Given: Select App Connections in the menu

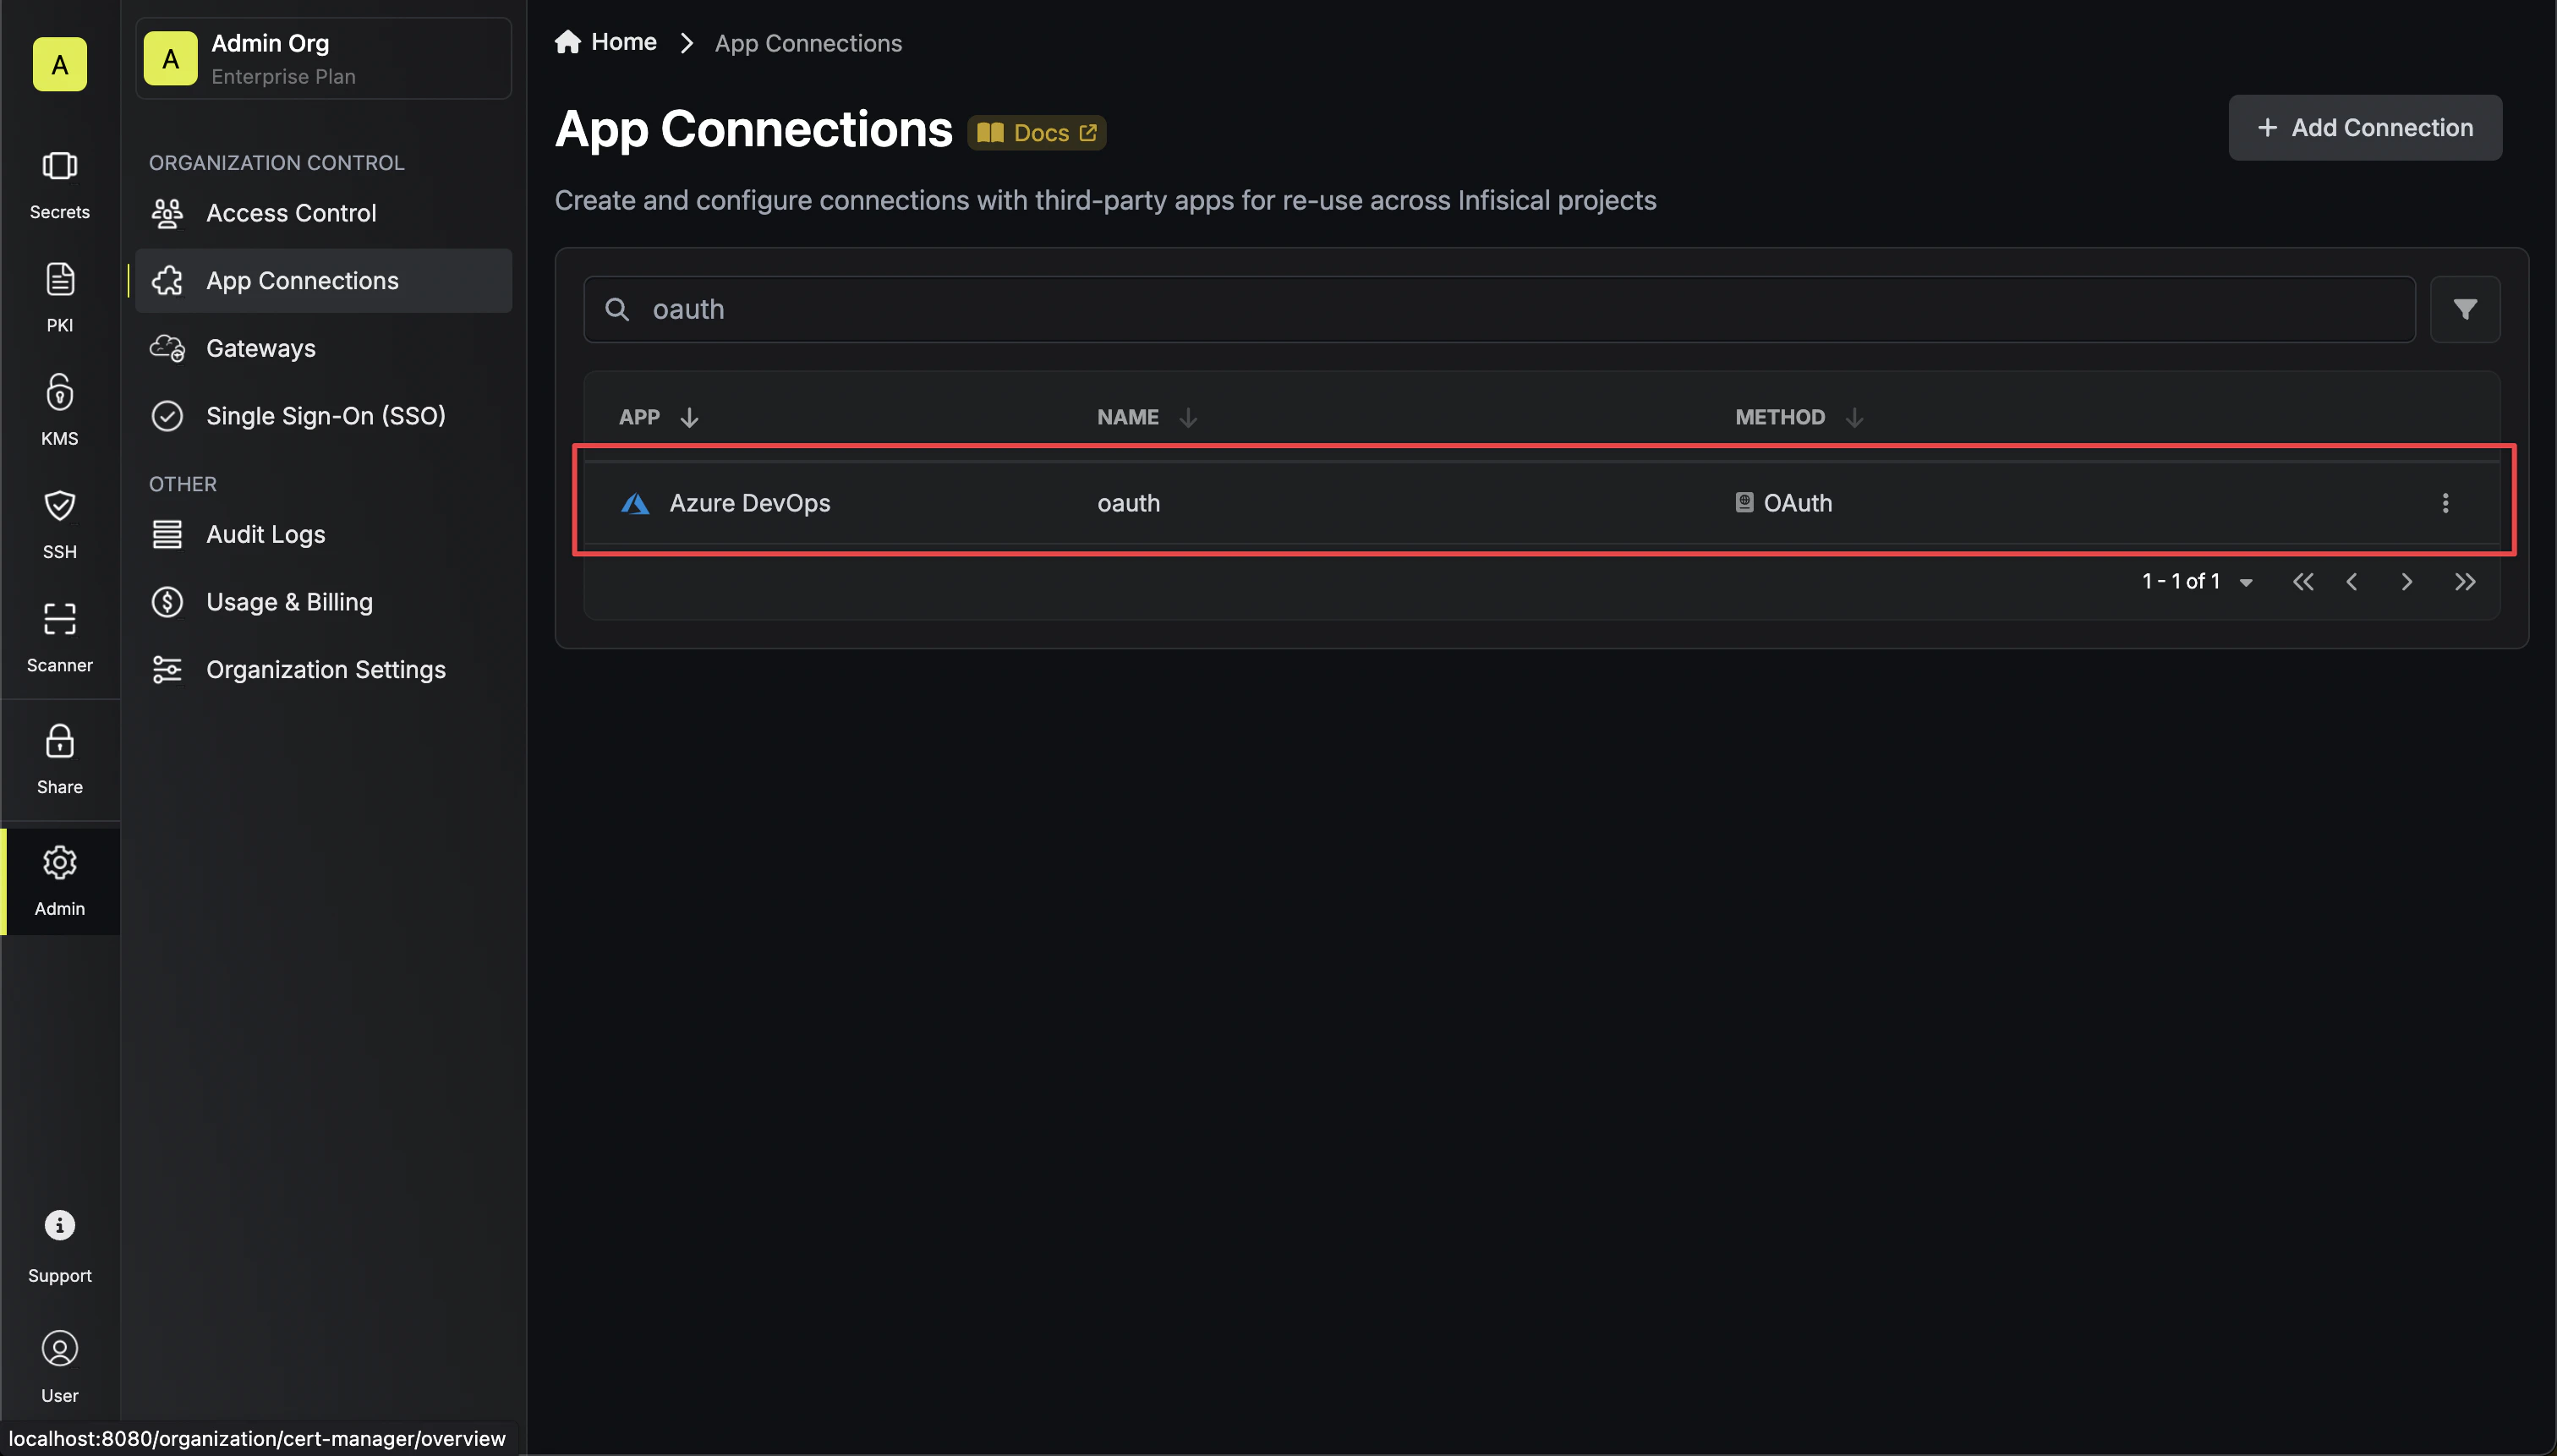Looking at the screenshot, I should click(x=323, y=281).
